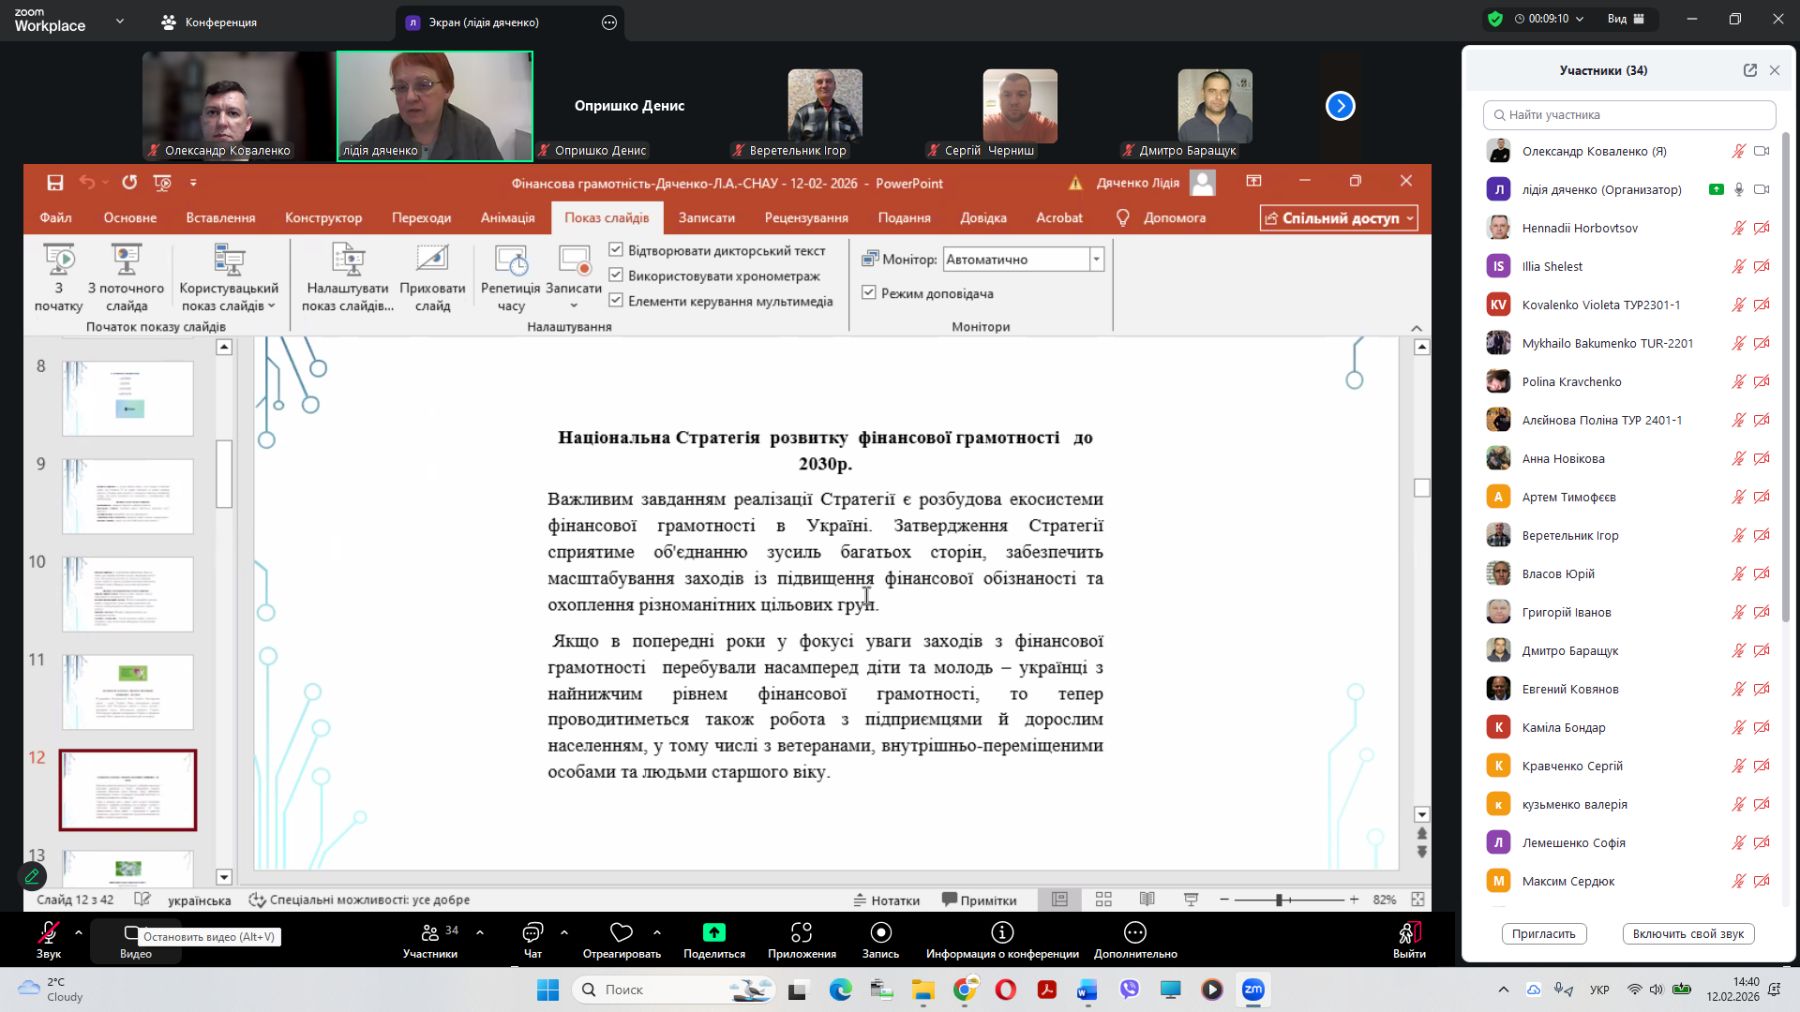Click 'Включить свой звук' button
Viewport: 1800px width, 1012px height.
(x=1687, y=934)
